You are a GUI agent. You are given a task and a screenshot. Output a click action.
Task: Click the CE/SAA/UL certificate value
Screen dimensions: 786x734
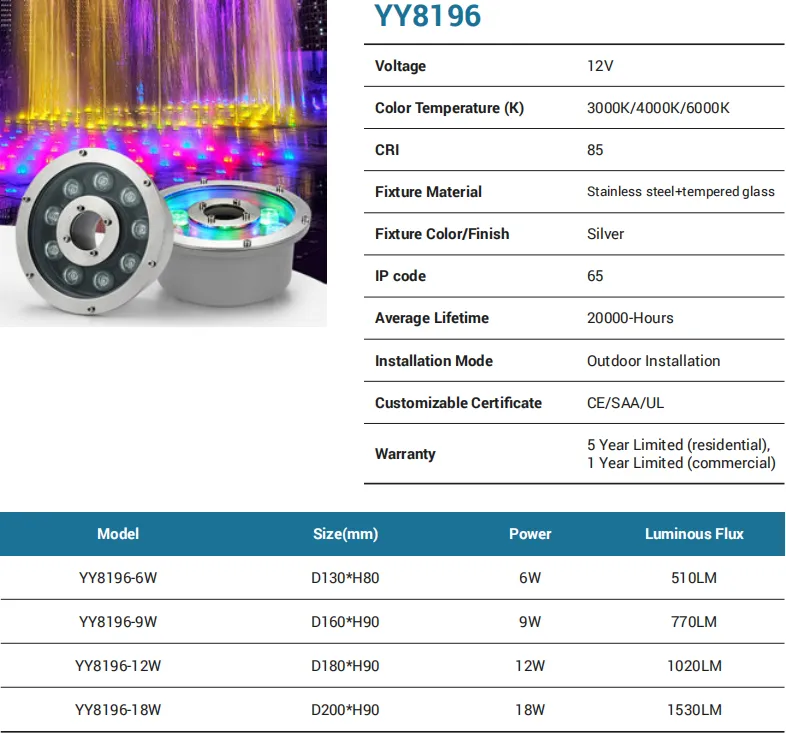click(x=625, y=403)
